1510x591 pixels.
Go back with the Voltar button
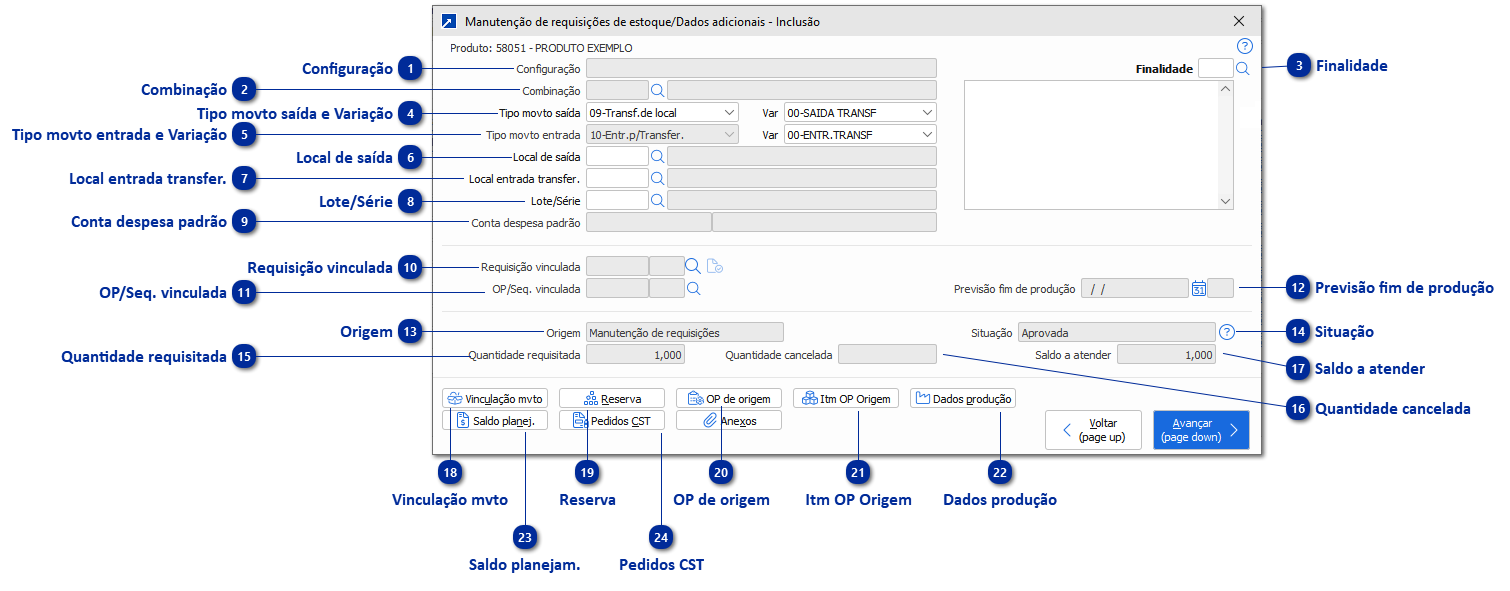(x=1093, y=430)
